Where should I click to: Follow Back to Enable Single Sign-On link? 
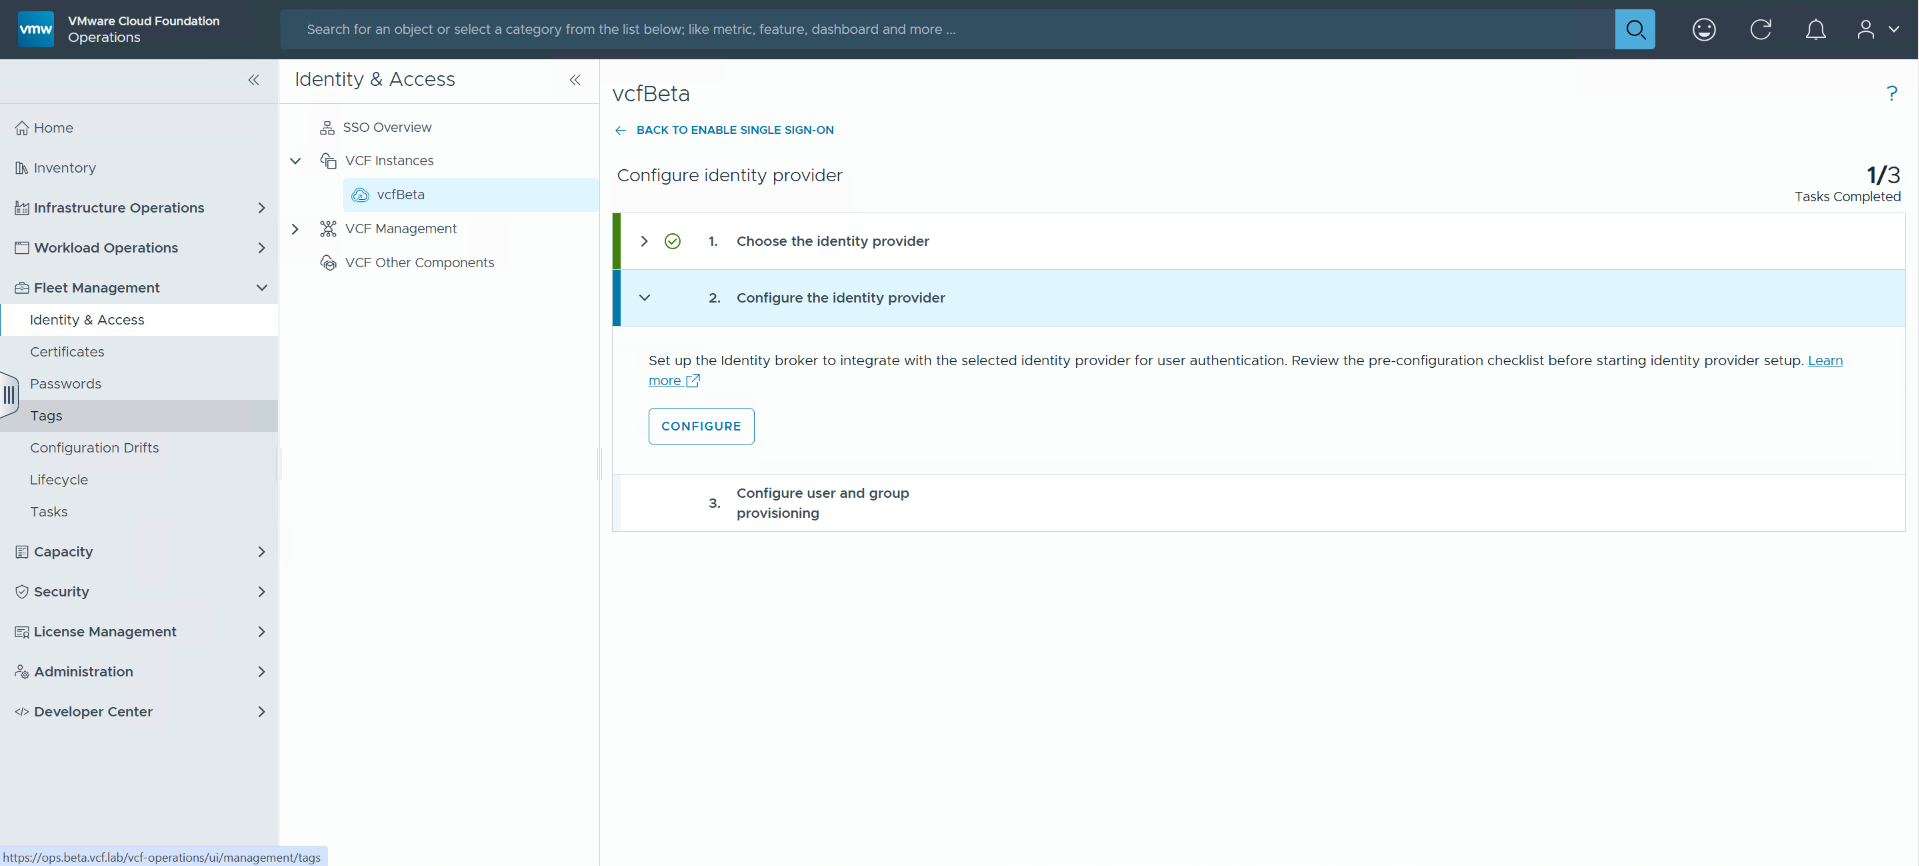point(735,130)
